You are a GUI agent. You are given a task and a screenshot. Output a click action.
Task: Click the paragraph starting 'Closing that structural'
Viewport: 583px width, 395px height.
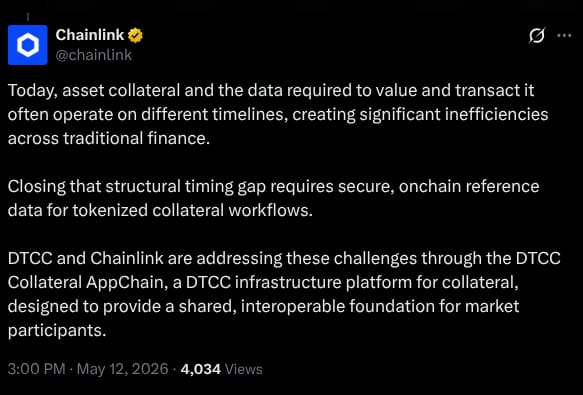[x=273, y=198]
